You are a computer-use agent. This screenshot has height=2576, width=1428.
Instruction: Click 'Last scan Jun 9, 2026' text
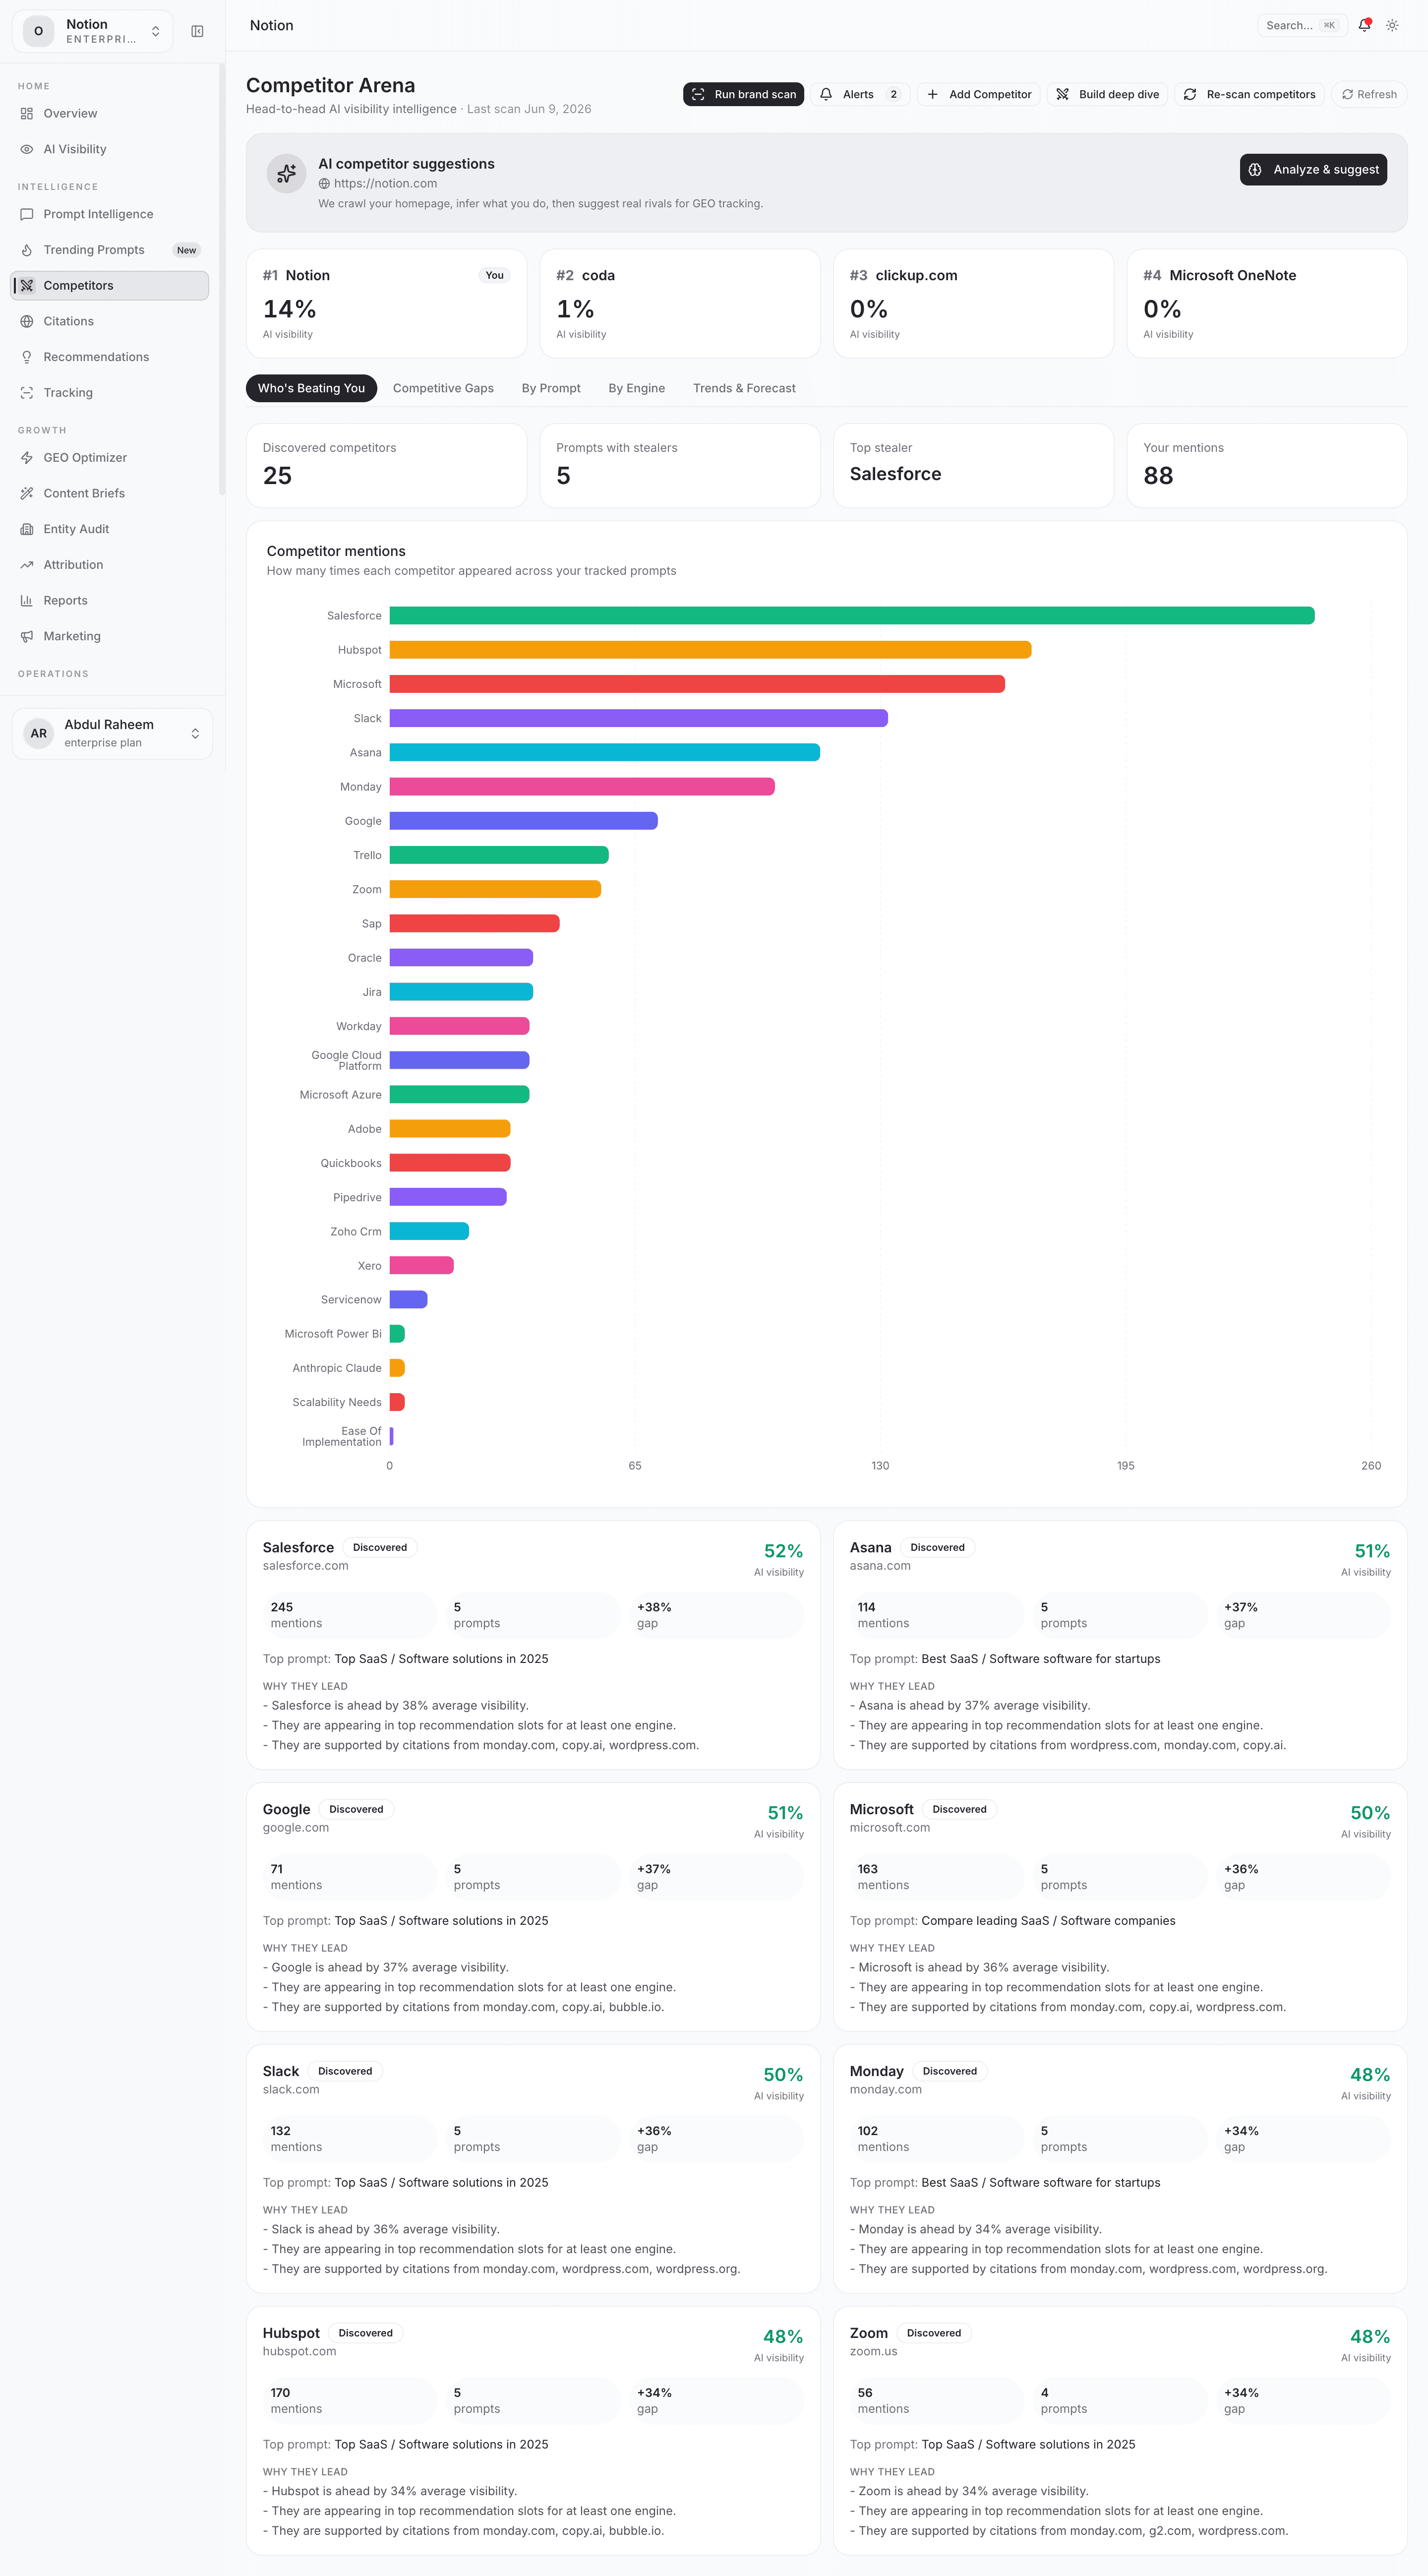(529, 109)
